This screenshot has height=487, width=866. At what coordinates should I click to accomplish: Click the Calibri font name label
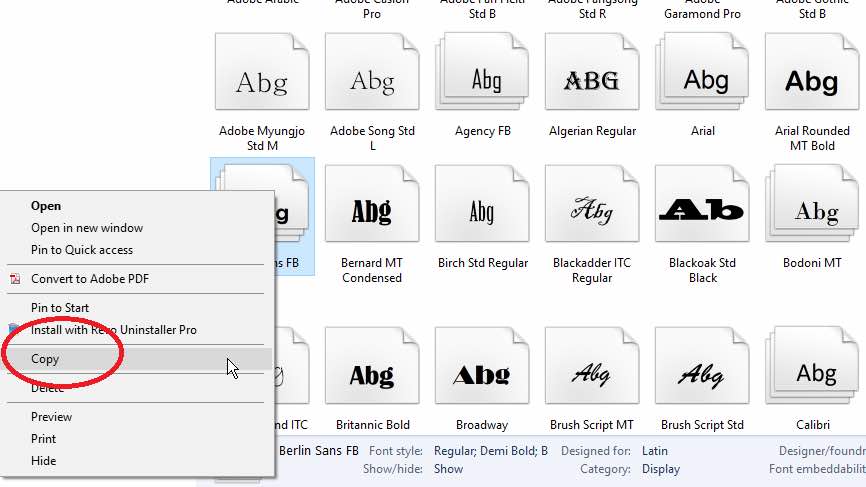click(812, 425)
